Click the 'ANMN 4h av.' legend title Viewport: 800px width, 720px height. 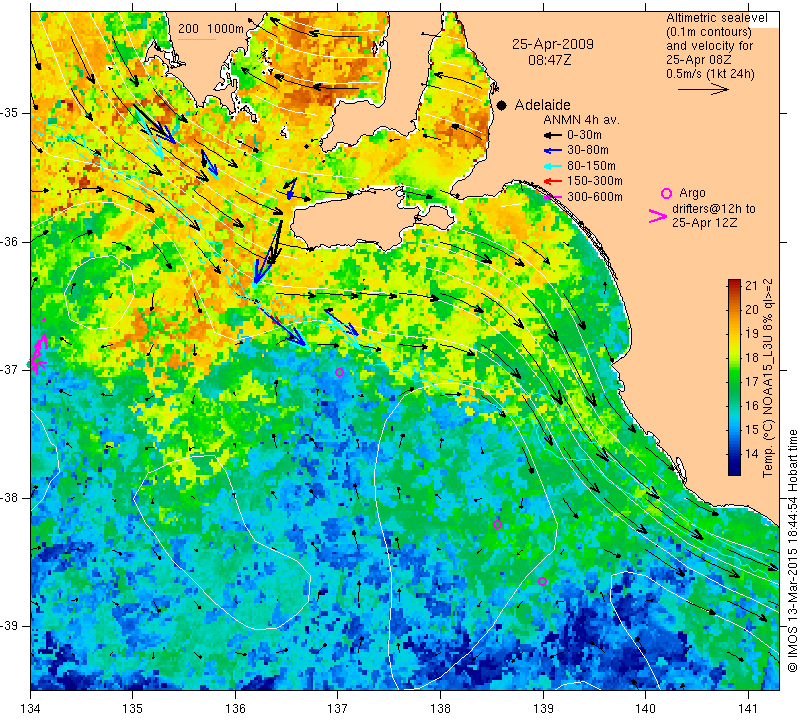pyautogui.click(x=581, y=120)
